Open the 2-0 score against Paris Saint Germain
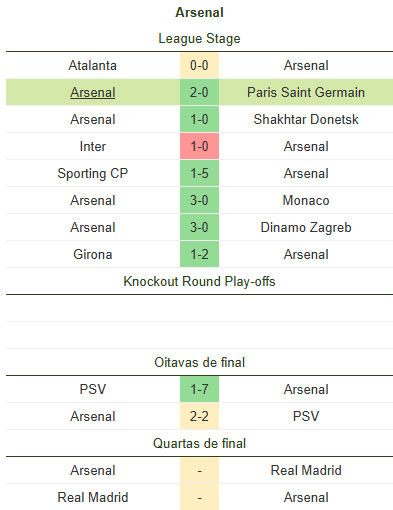Screen dimensions: 393x510 (199, 92)
